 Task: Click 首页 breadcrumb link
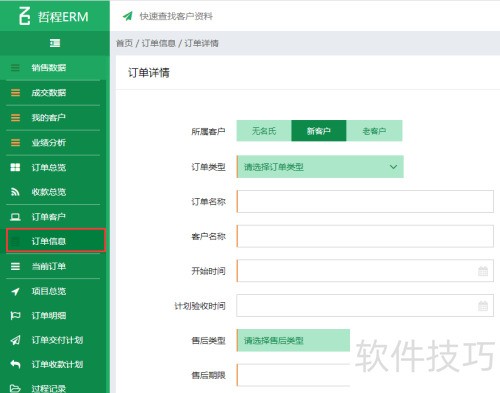pos(124,43)
